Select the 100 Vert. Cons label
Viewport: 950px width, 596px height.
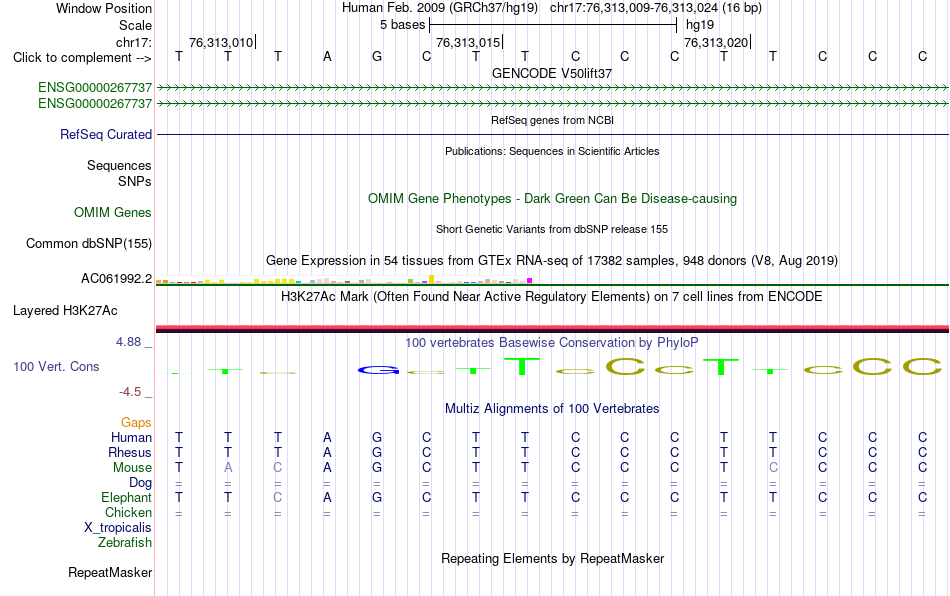[56, 366]
